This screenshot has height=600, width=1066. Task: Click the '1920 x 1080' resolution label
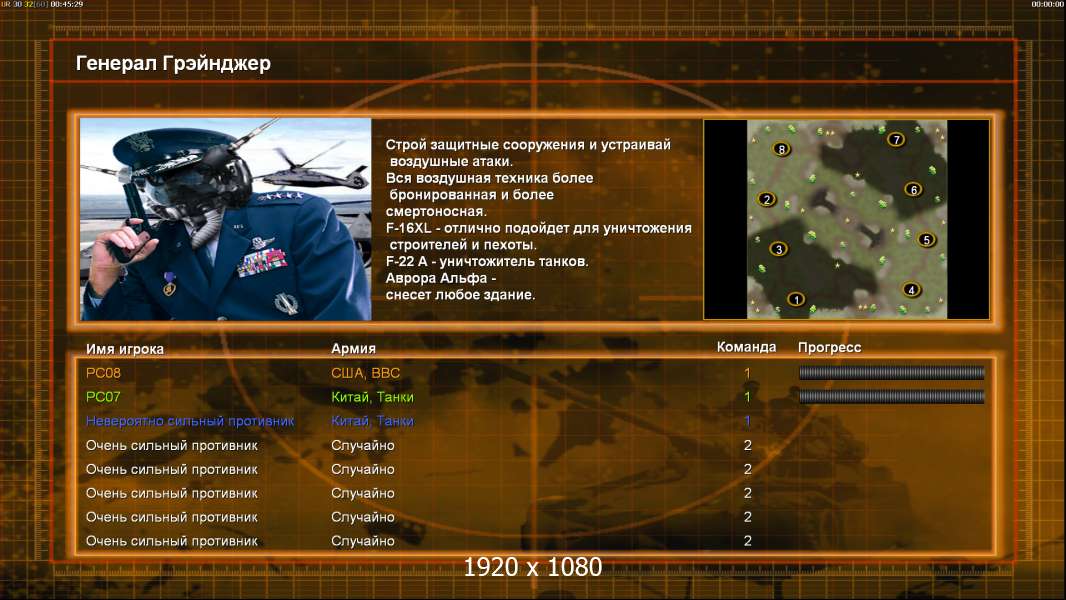point(532,567)
